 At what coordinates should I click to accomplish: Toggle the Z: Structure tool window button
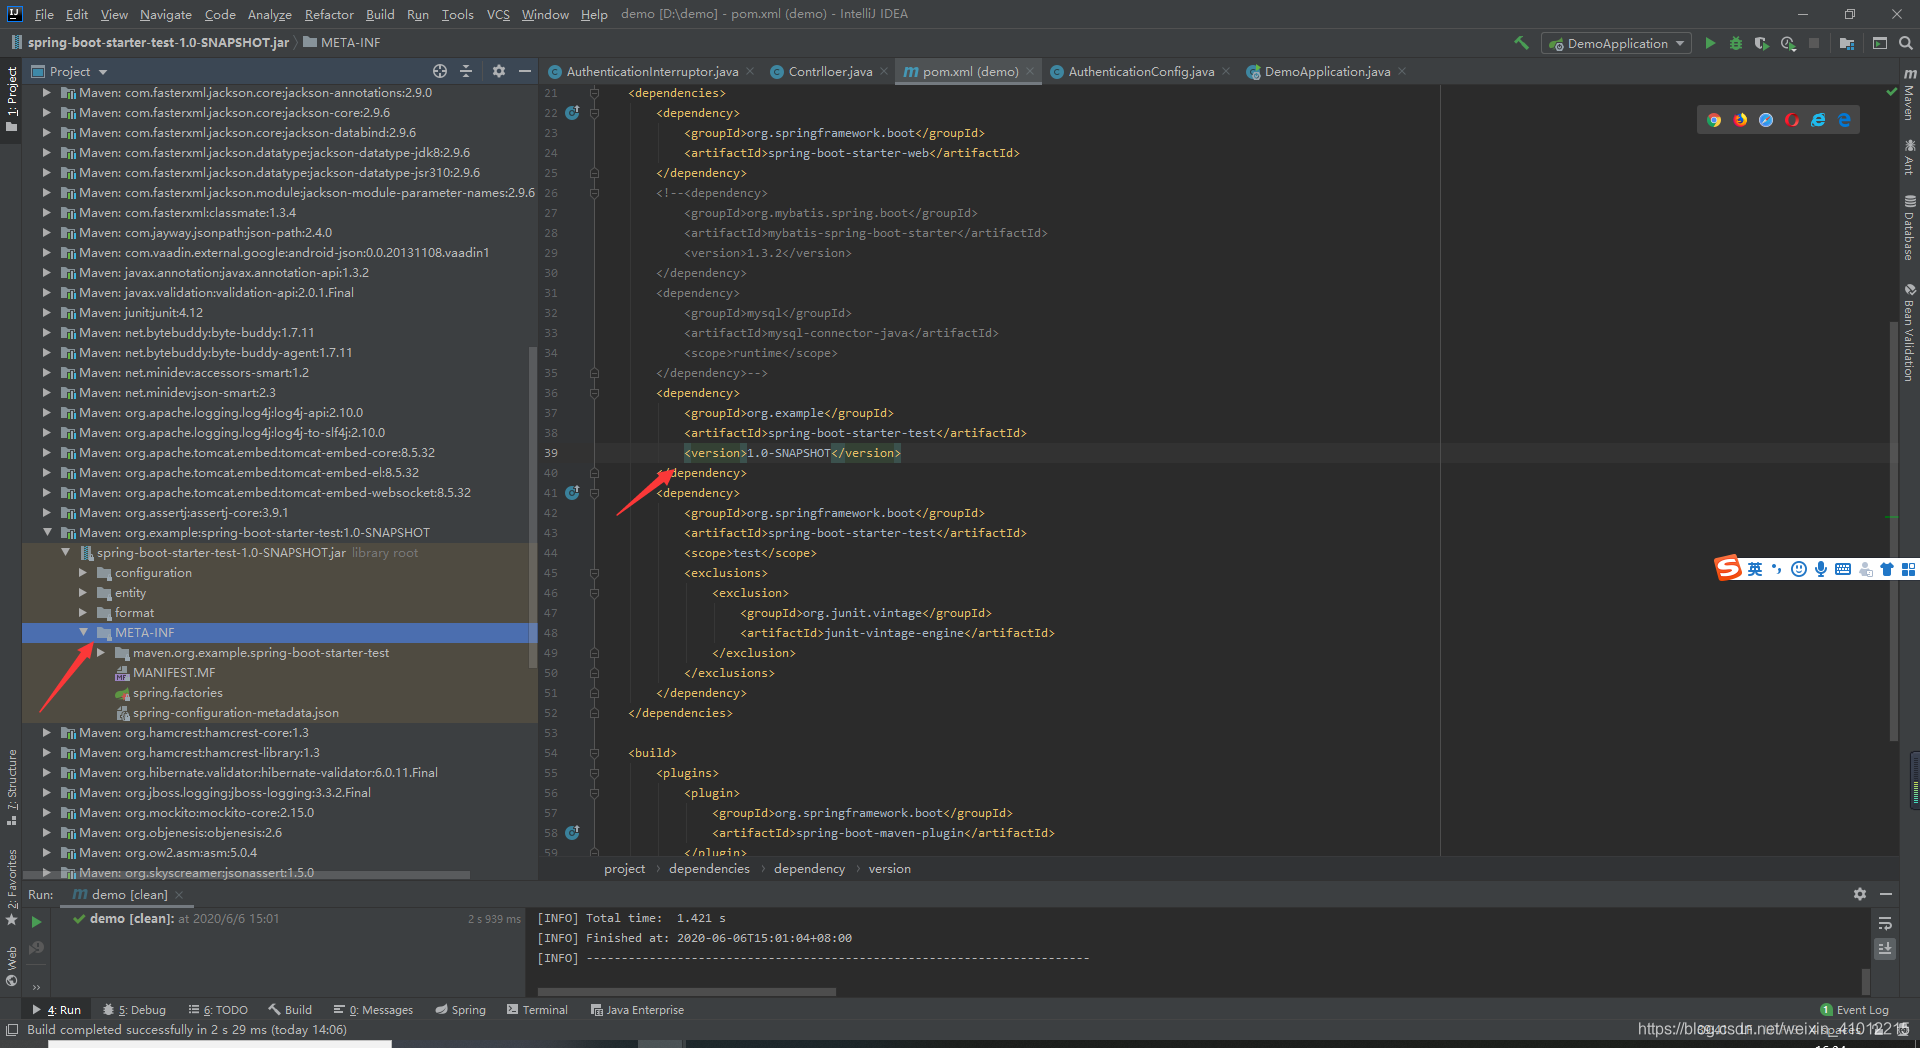pos(11,787)
